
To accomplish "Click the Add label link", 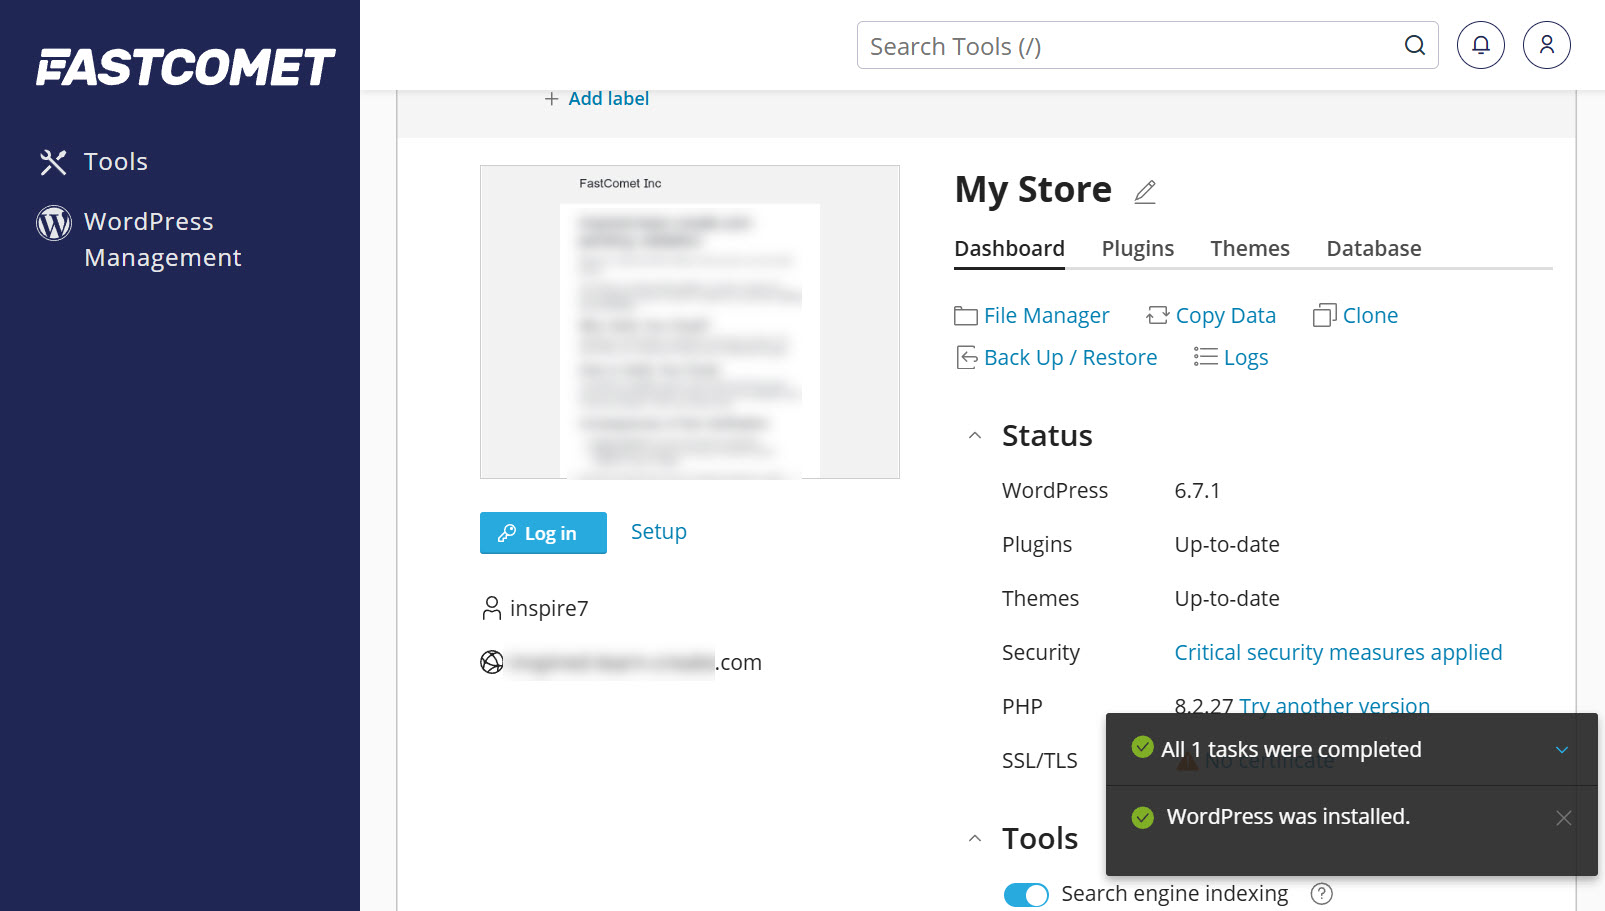I will (x=609, y=99).
